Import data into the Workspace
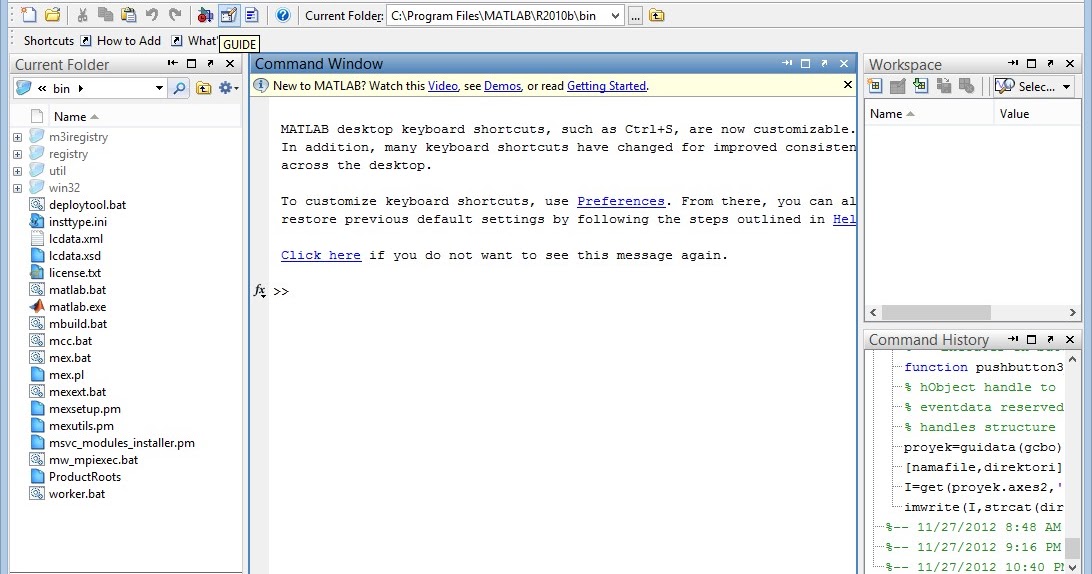 pyautogui.click(x=921, y=86)
